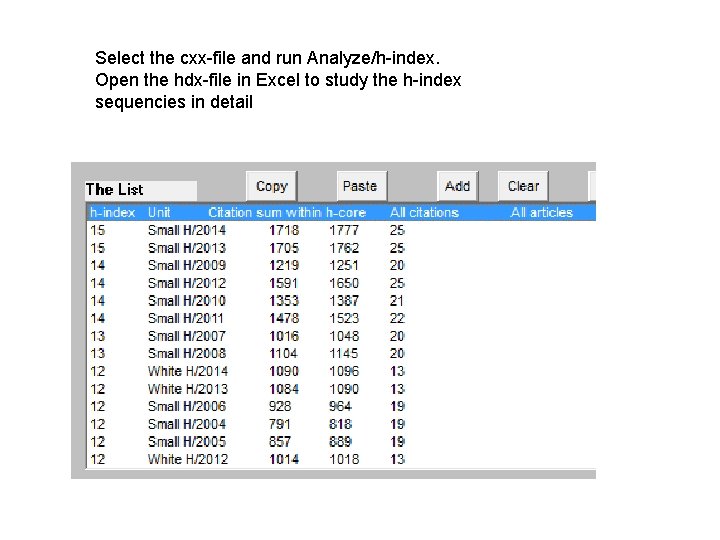Select the row Small H/2009
720x540 pixels.
[341, 265]
